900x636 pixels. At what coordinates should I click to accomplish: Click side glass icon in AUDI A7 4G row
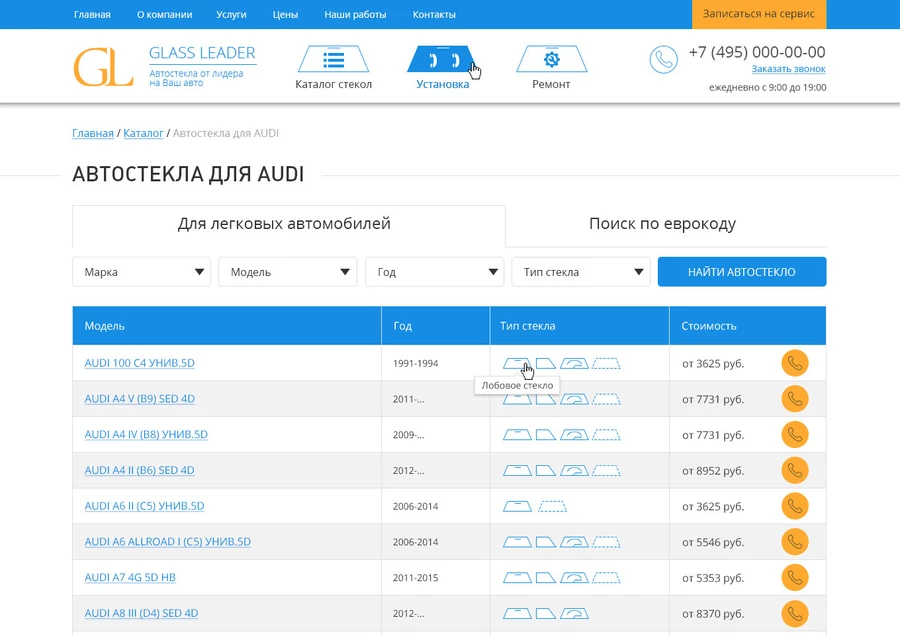click(545, 577)
